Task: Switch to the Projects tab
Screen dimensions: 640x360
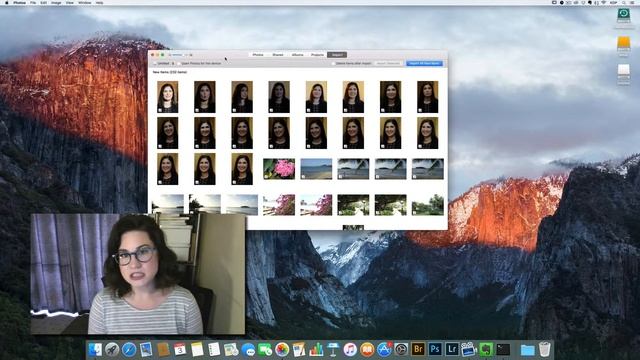Action: click(317, 55)
